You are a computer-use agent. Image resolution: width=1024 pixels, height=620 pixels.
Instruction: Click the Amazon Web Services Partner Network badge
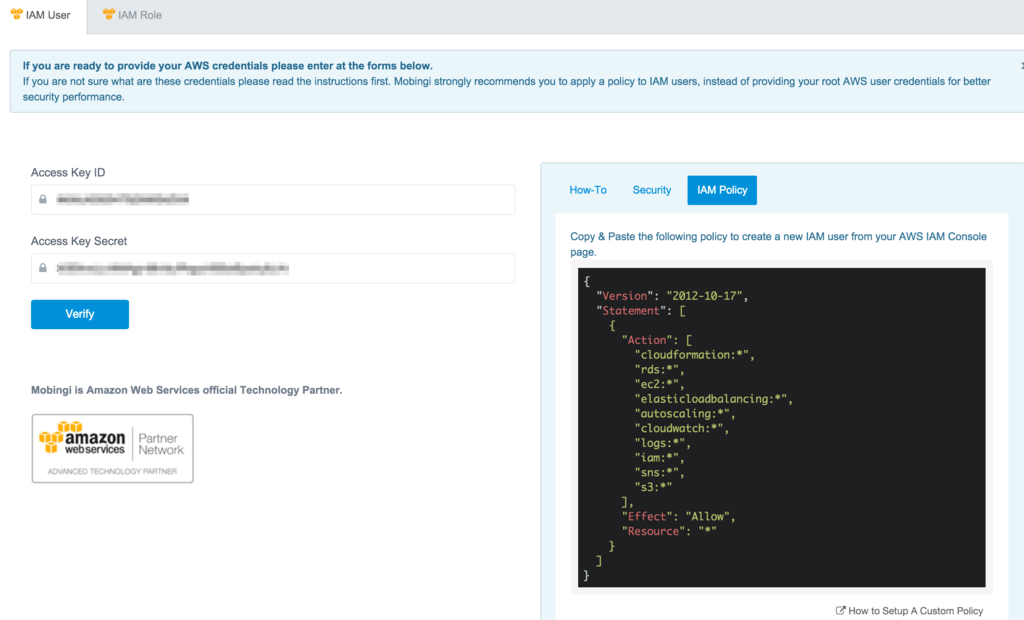pyautogui.click(x=112, y=448)
